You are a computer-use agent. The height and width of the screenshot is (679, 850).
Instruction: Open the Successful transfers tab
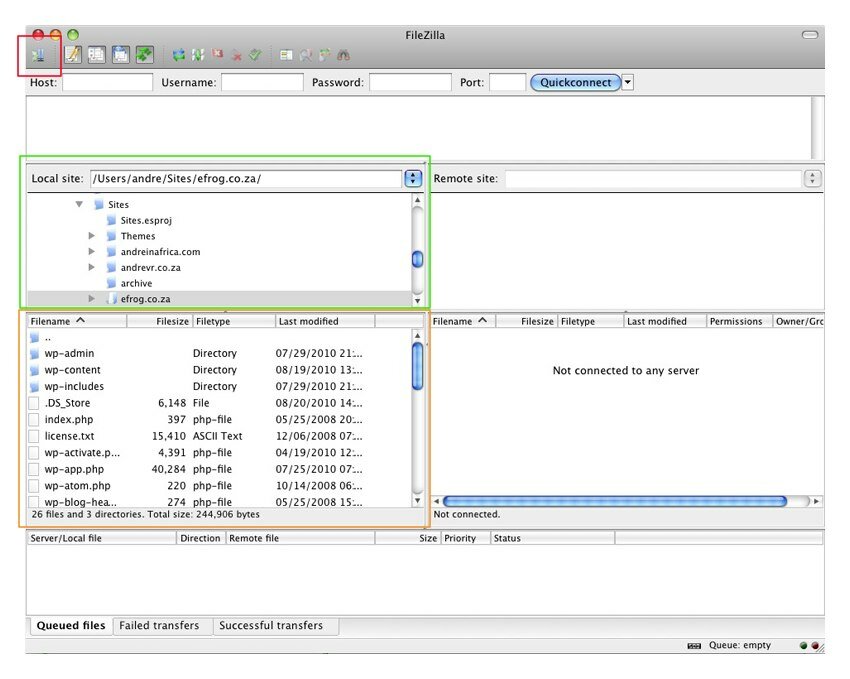(270, 626)
